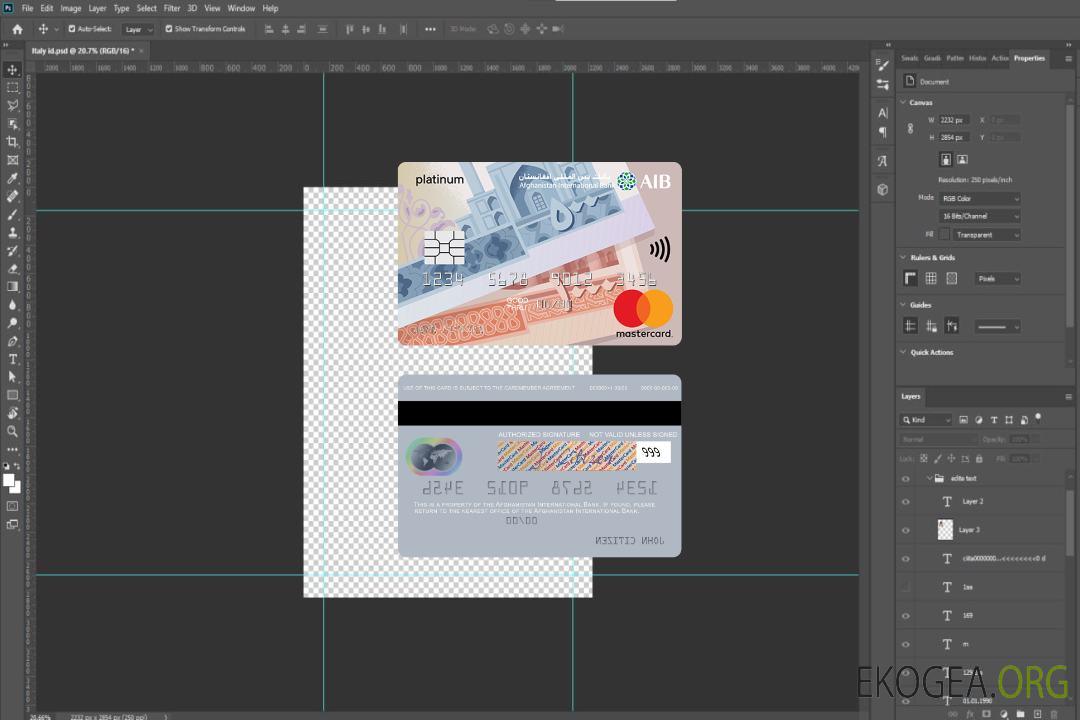Select the Horizontal Type tool

12,359
